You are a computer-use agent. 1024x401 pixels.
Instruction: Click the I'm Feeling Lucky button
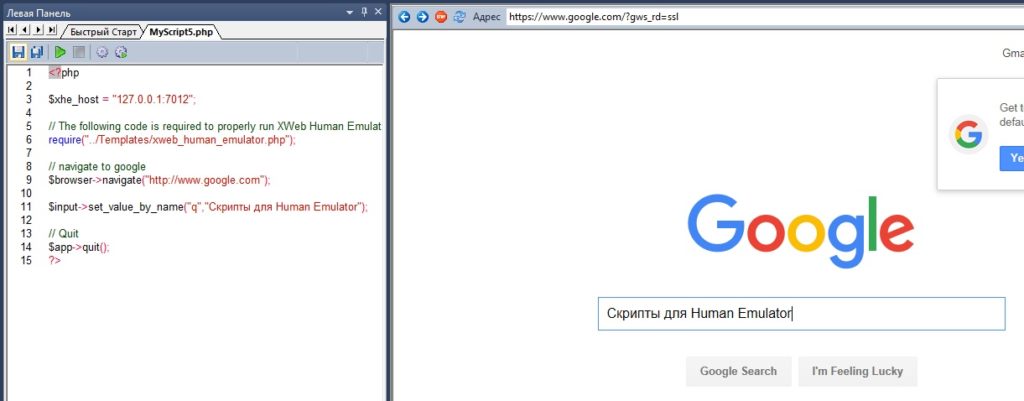coord(857,371)
